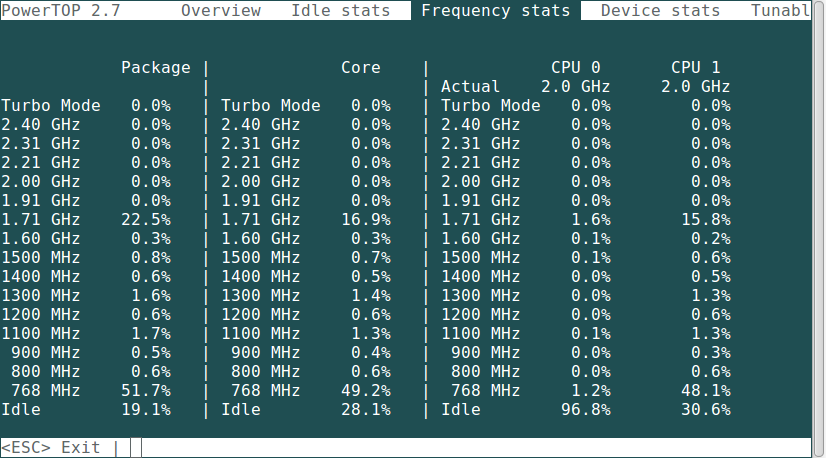Open the Idle stats tab

coord(341,11)
